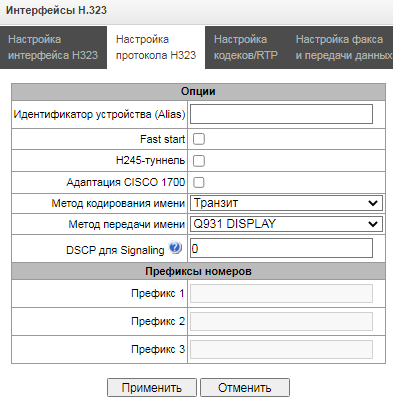Screen dimensions: 393x404
Task: Focus the Идентификатор устройства (Alias) field
Action: [x=281, y=114]
